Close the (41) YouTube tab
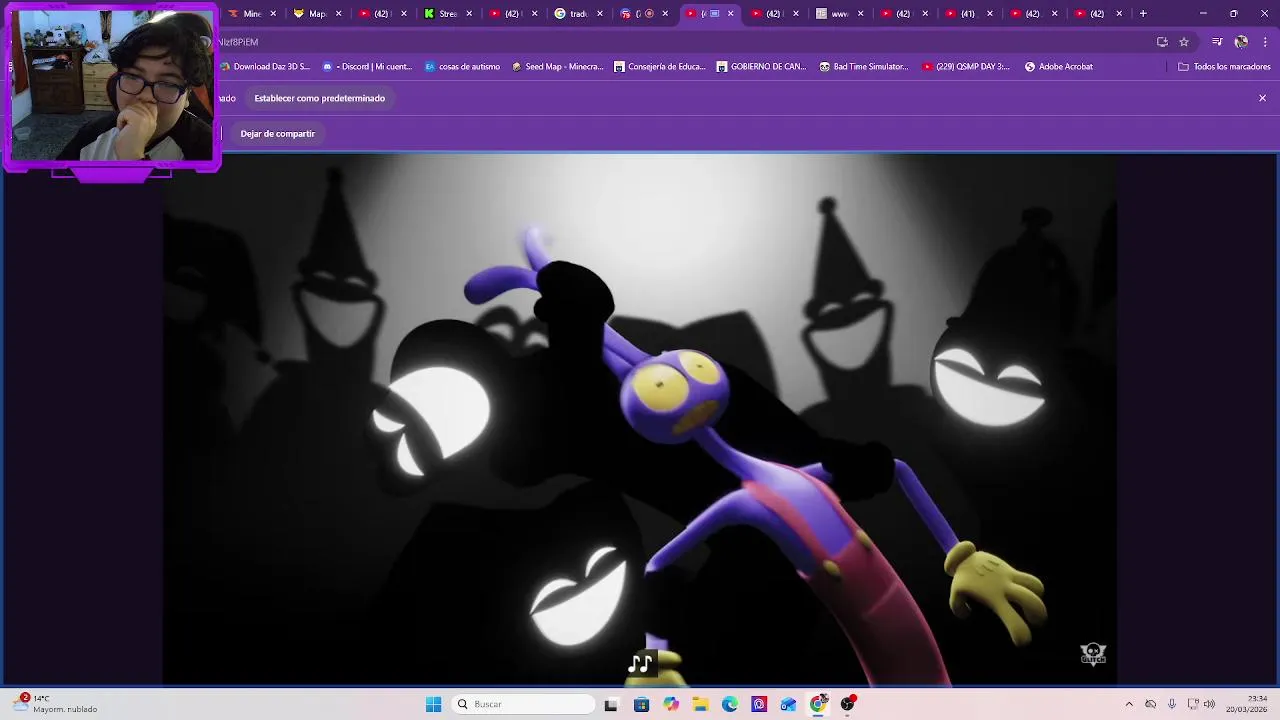The width and height of the screenshot is (1280, 720). pos(990,14)
